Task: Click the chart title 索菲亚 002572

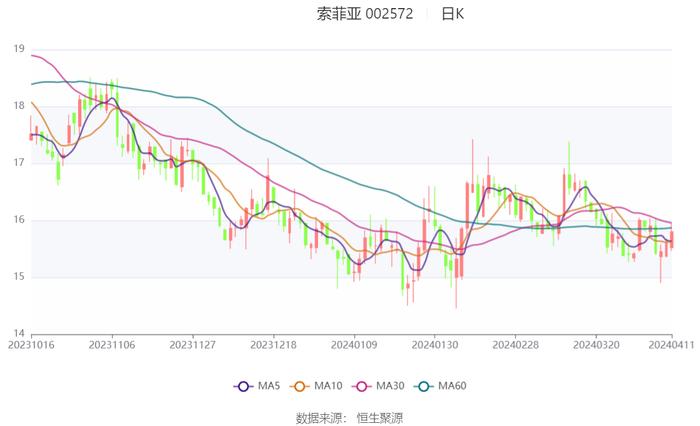Action: pyautogui.click(x=365, y=14)
